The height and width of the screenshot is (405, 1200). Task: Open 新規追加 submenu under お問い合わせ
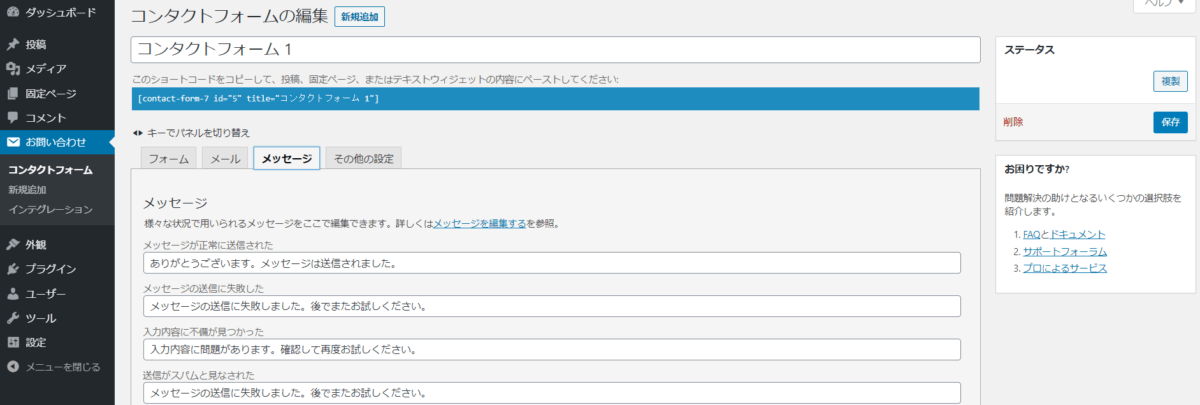coord(28,189)
